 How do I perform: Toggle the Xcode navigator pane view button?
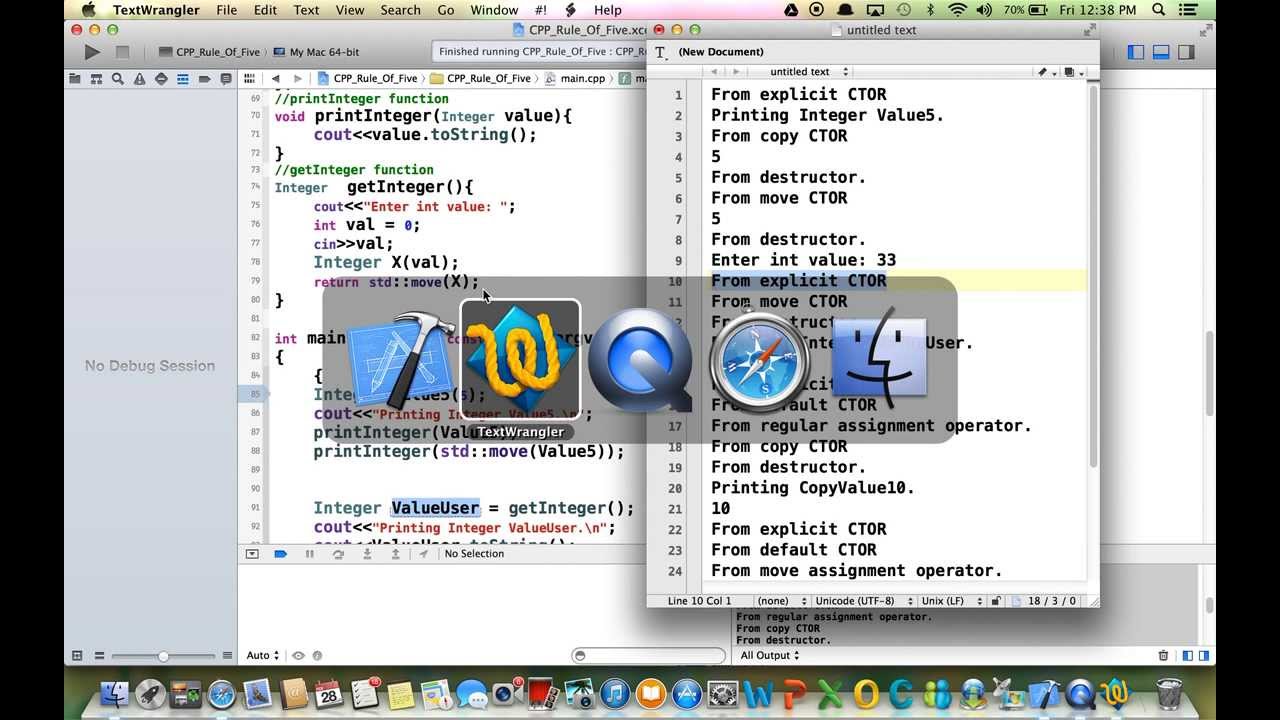1136,52
